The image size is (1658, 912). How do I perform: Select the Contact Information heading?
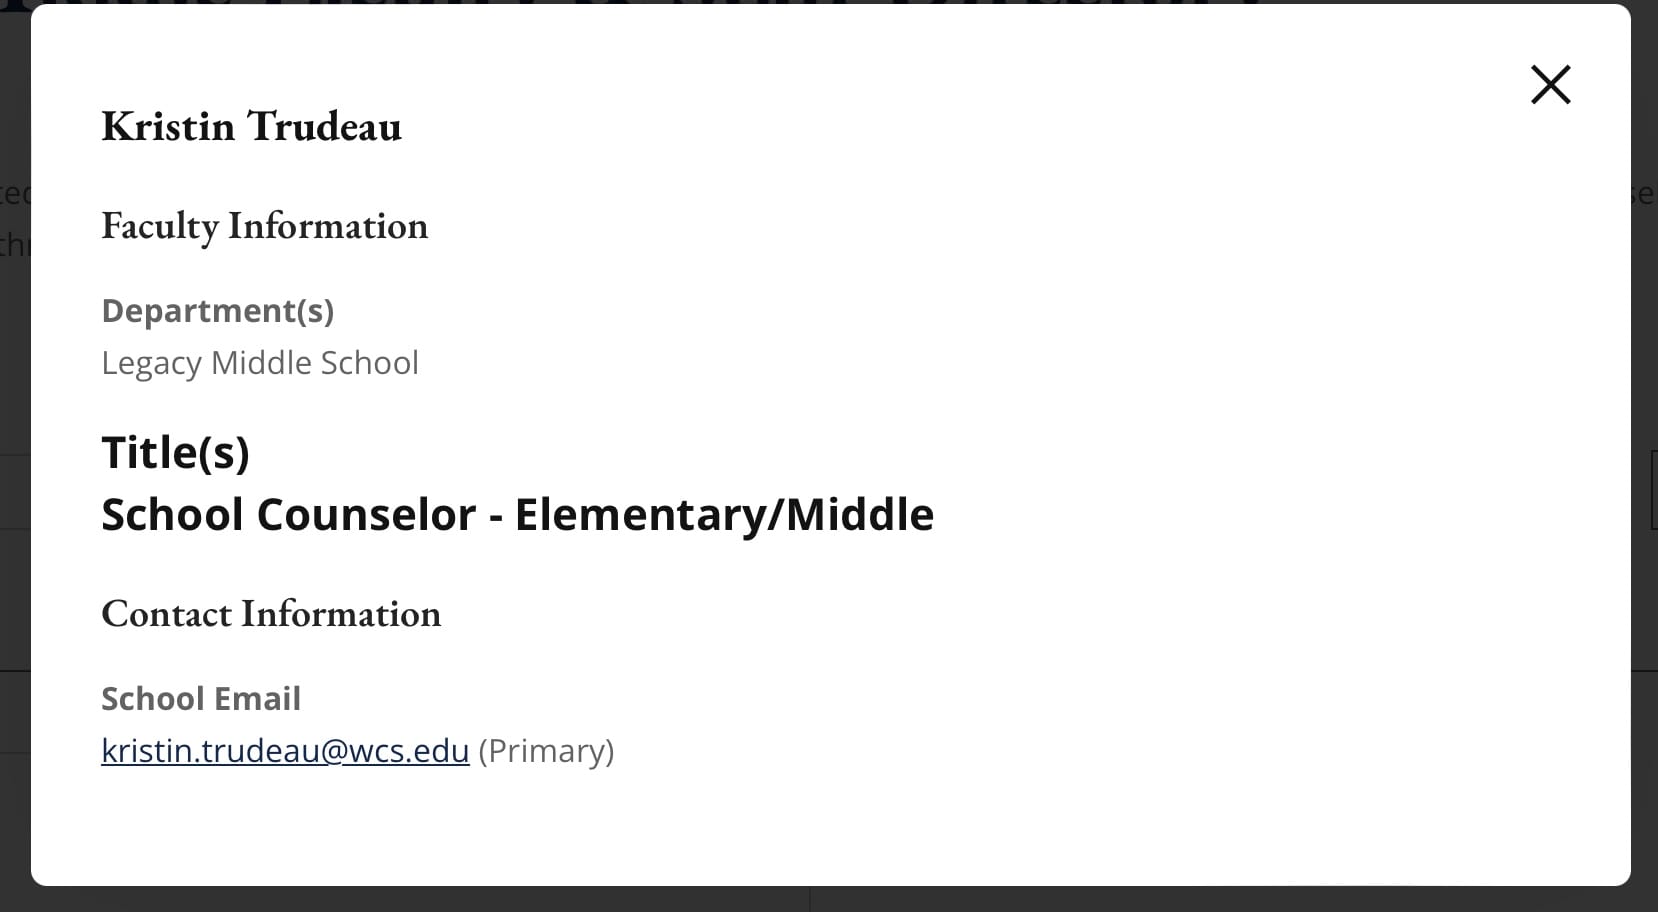(271, 613)
